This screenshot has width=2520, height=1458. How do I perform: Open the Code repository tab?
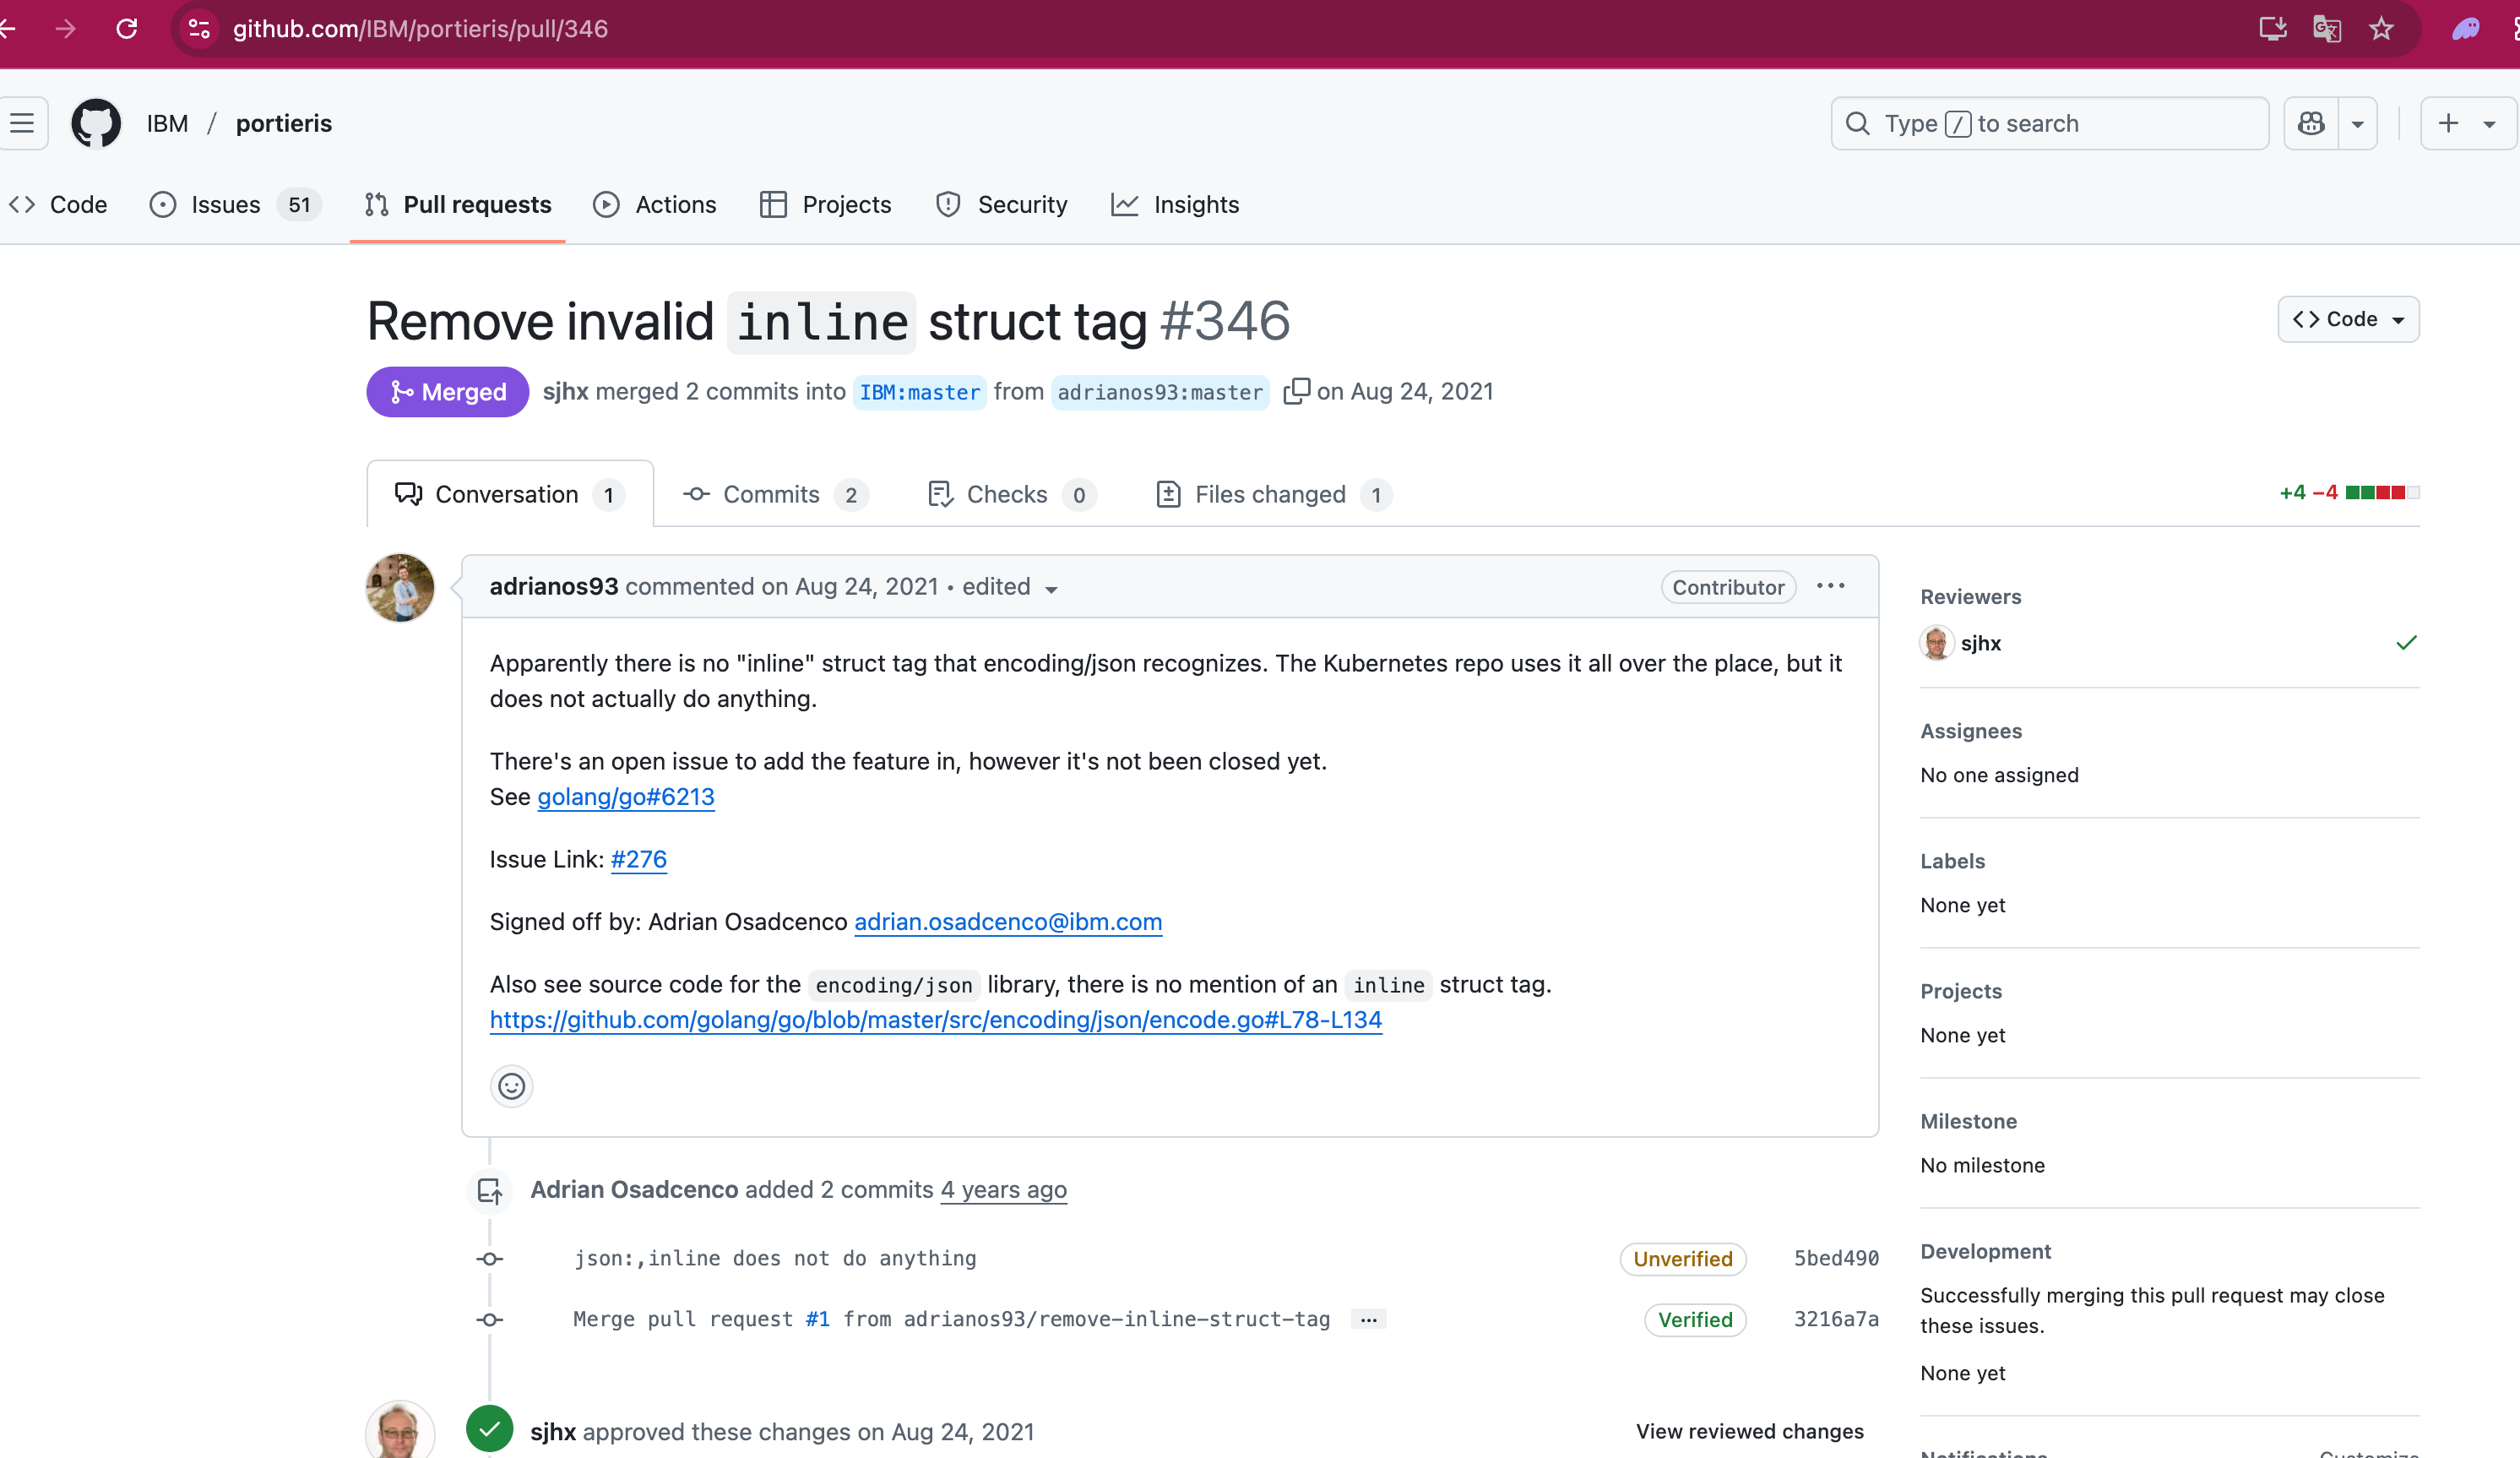click(x=58, y=205)
